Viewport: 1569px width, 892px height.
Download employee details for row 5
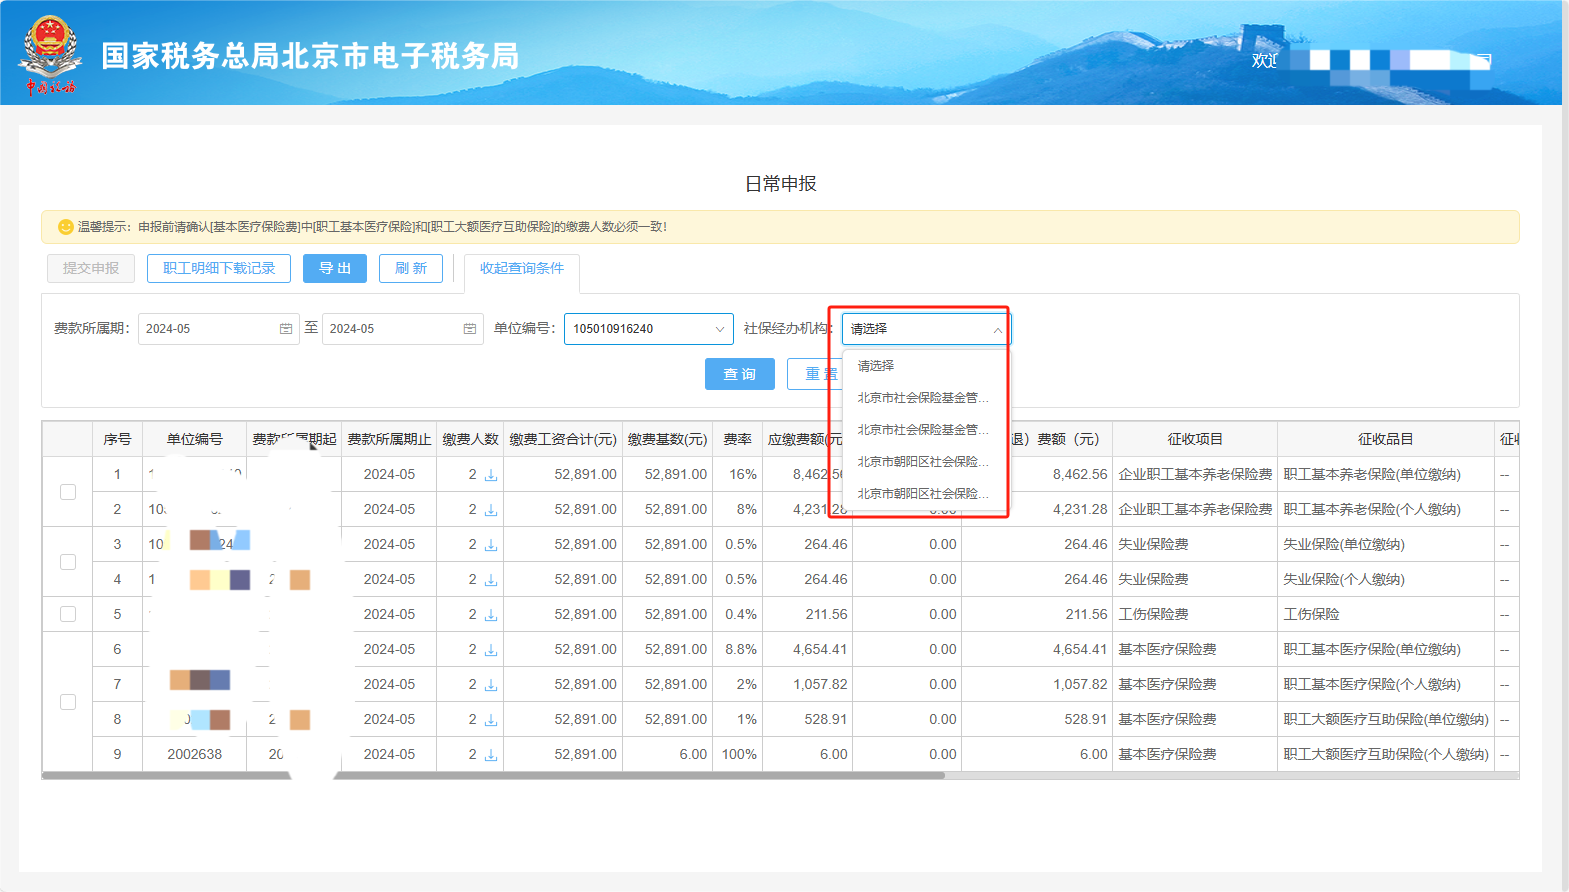[491, 615]
